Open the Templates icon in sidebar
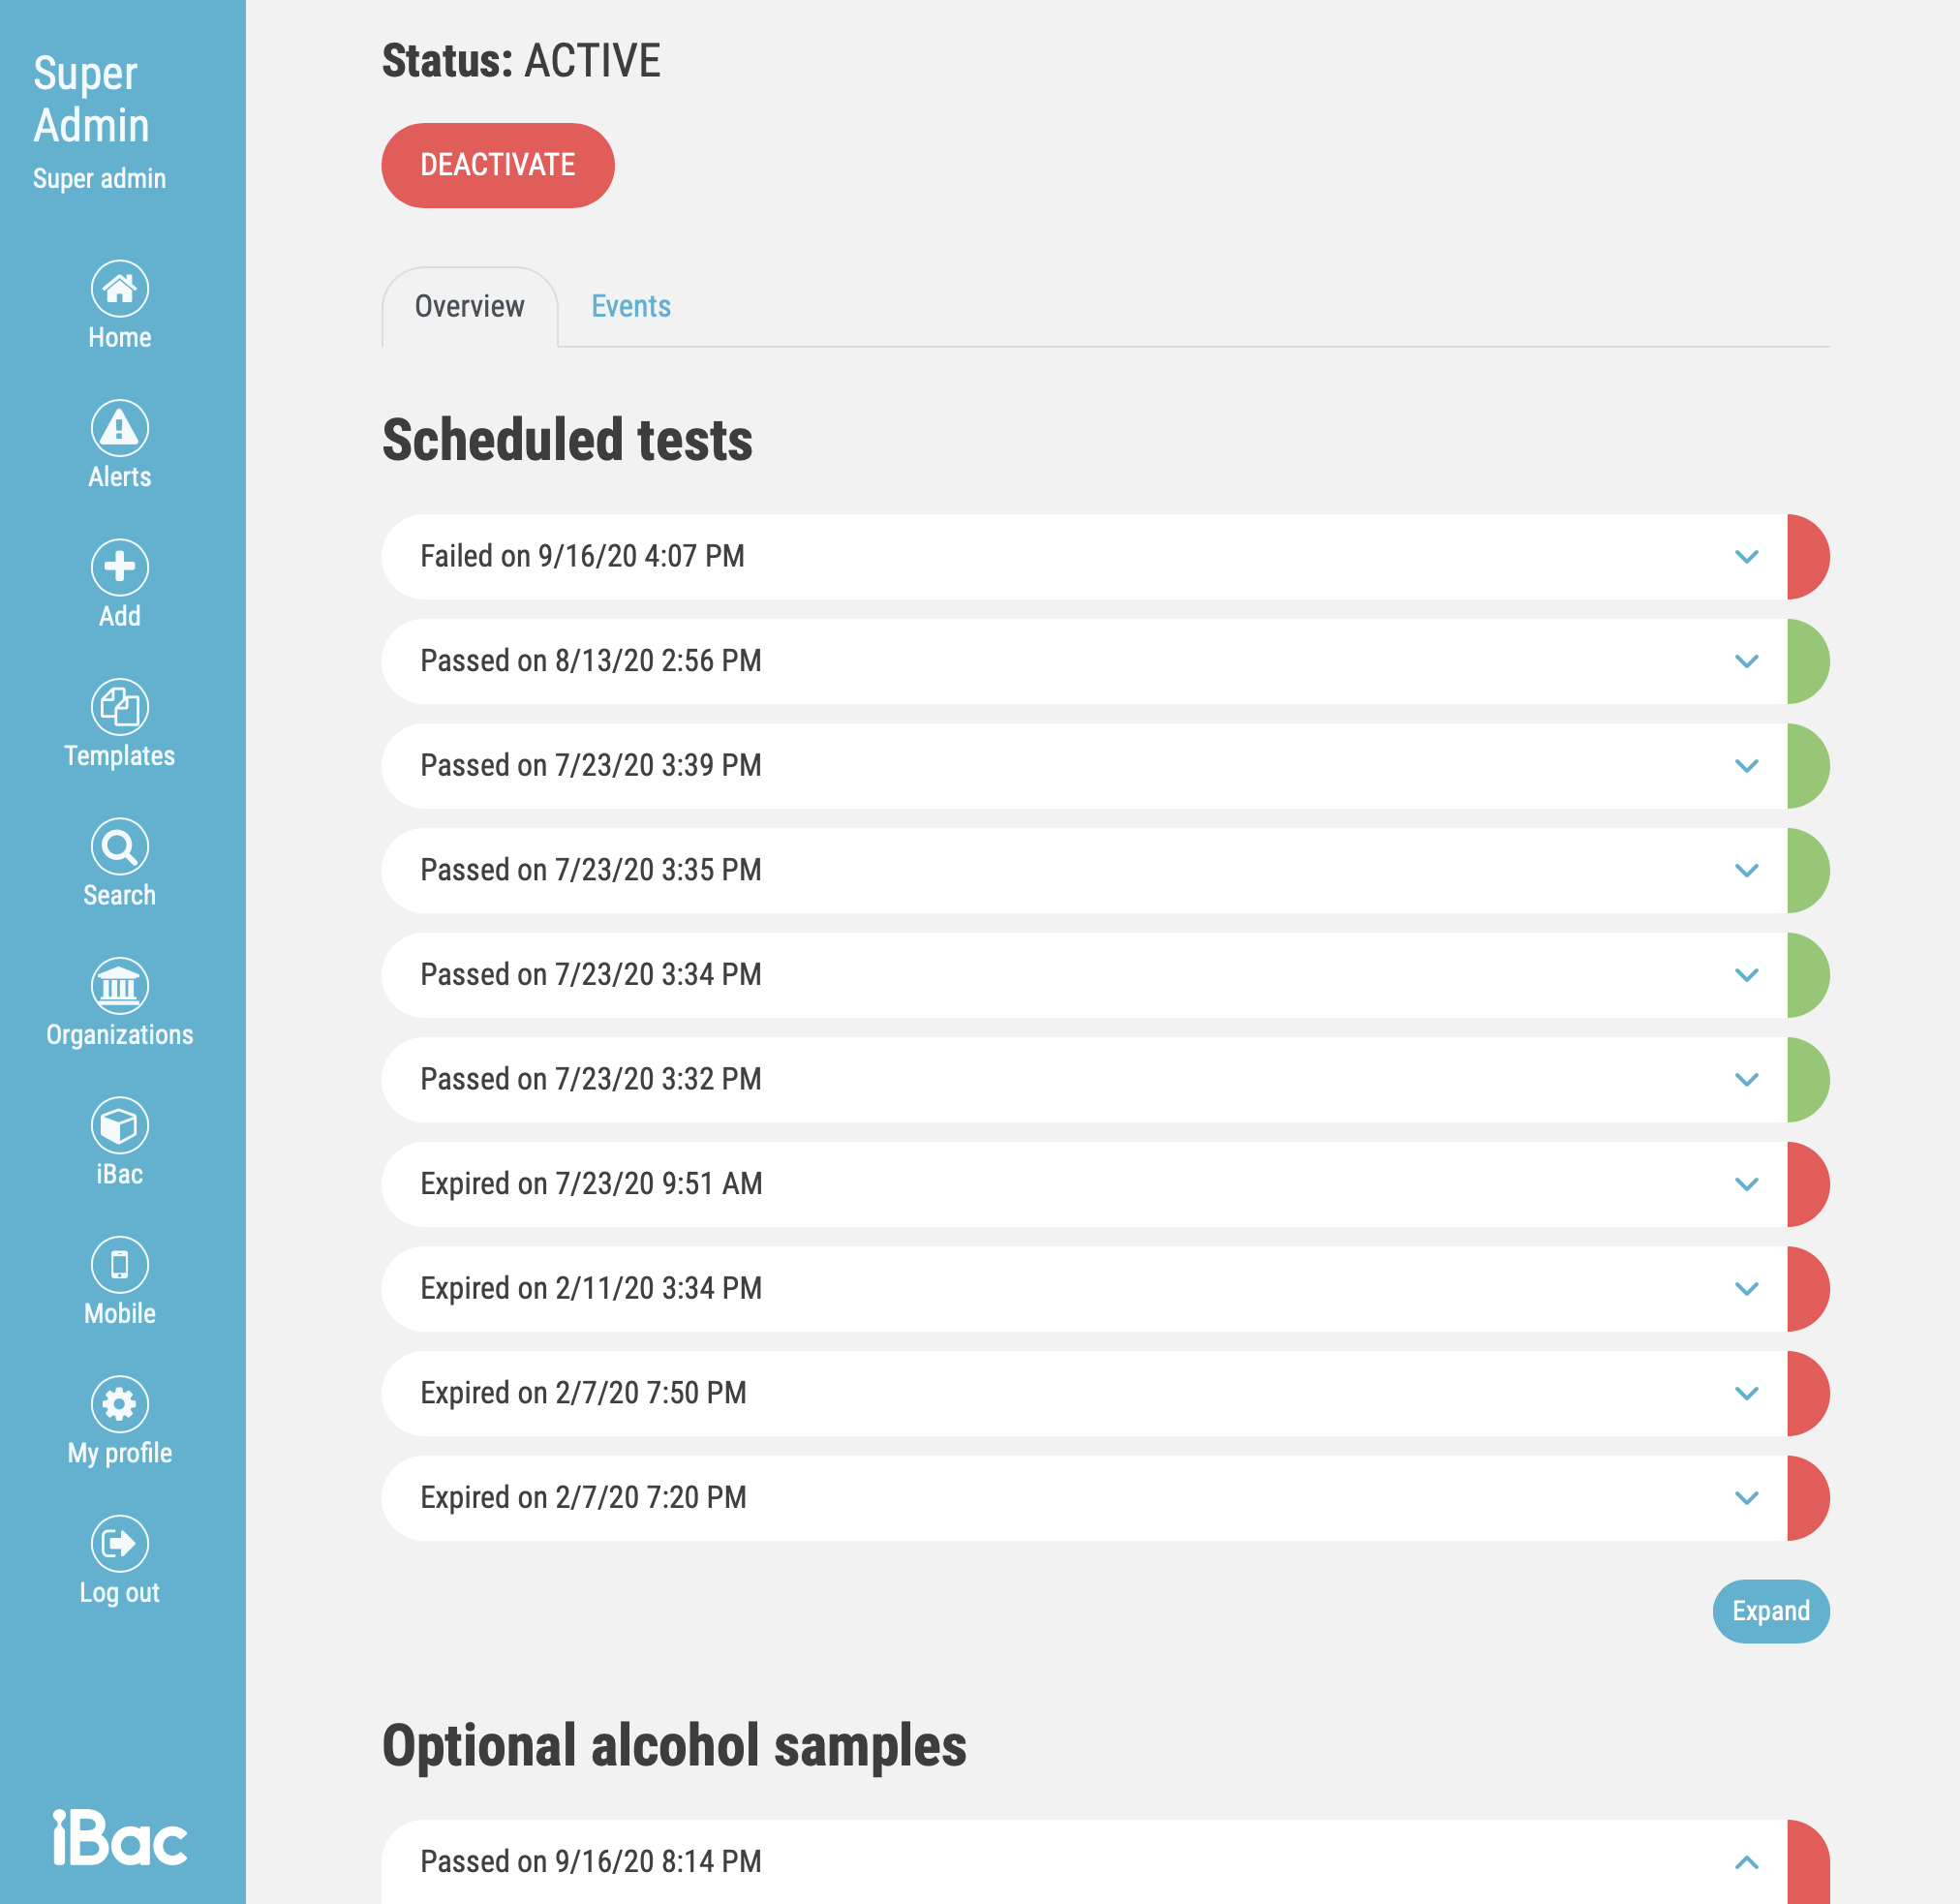The width and height of the screenshot is (1960, 1904). pos(120,707)
